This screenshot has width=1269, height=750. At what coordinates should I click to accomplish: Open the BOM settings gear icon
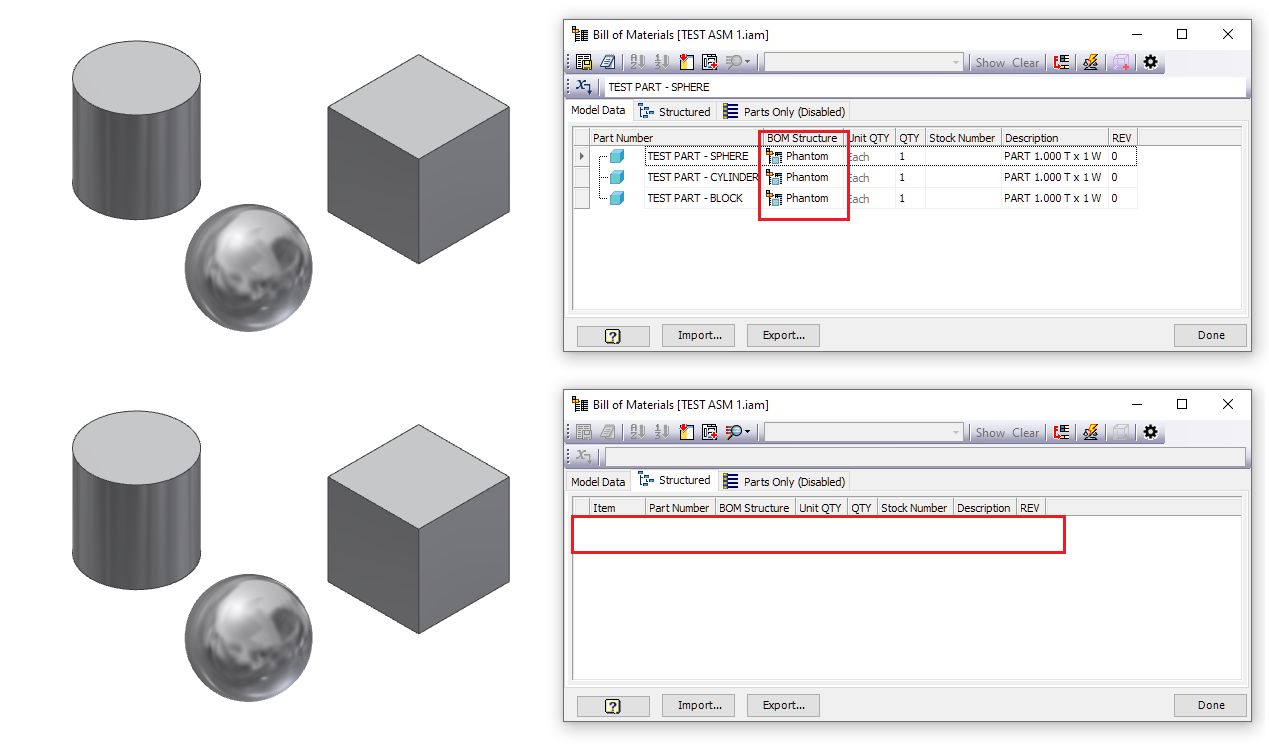coord(1150,62)
